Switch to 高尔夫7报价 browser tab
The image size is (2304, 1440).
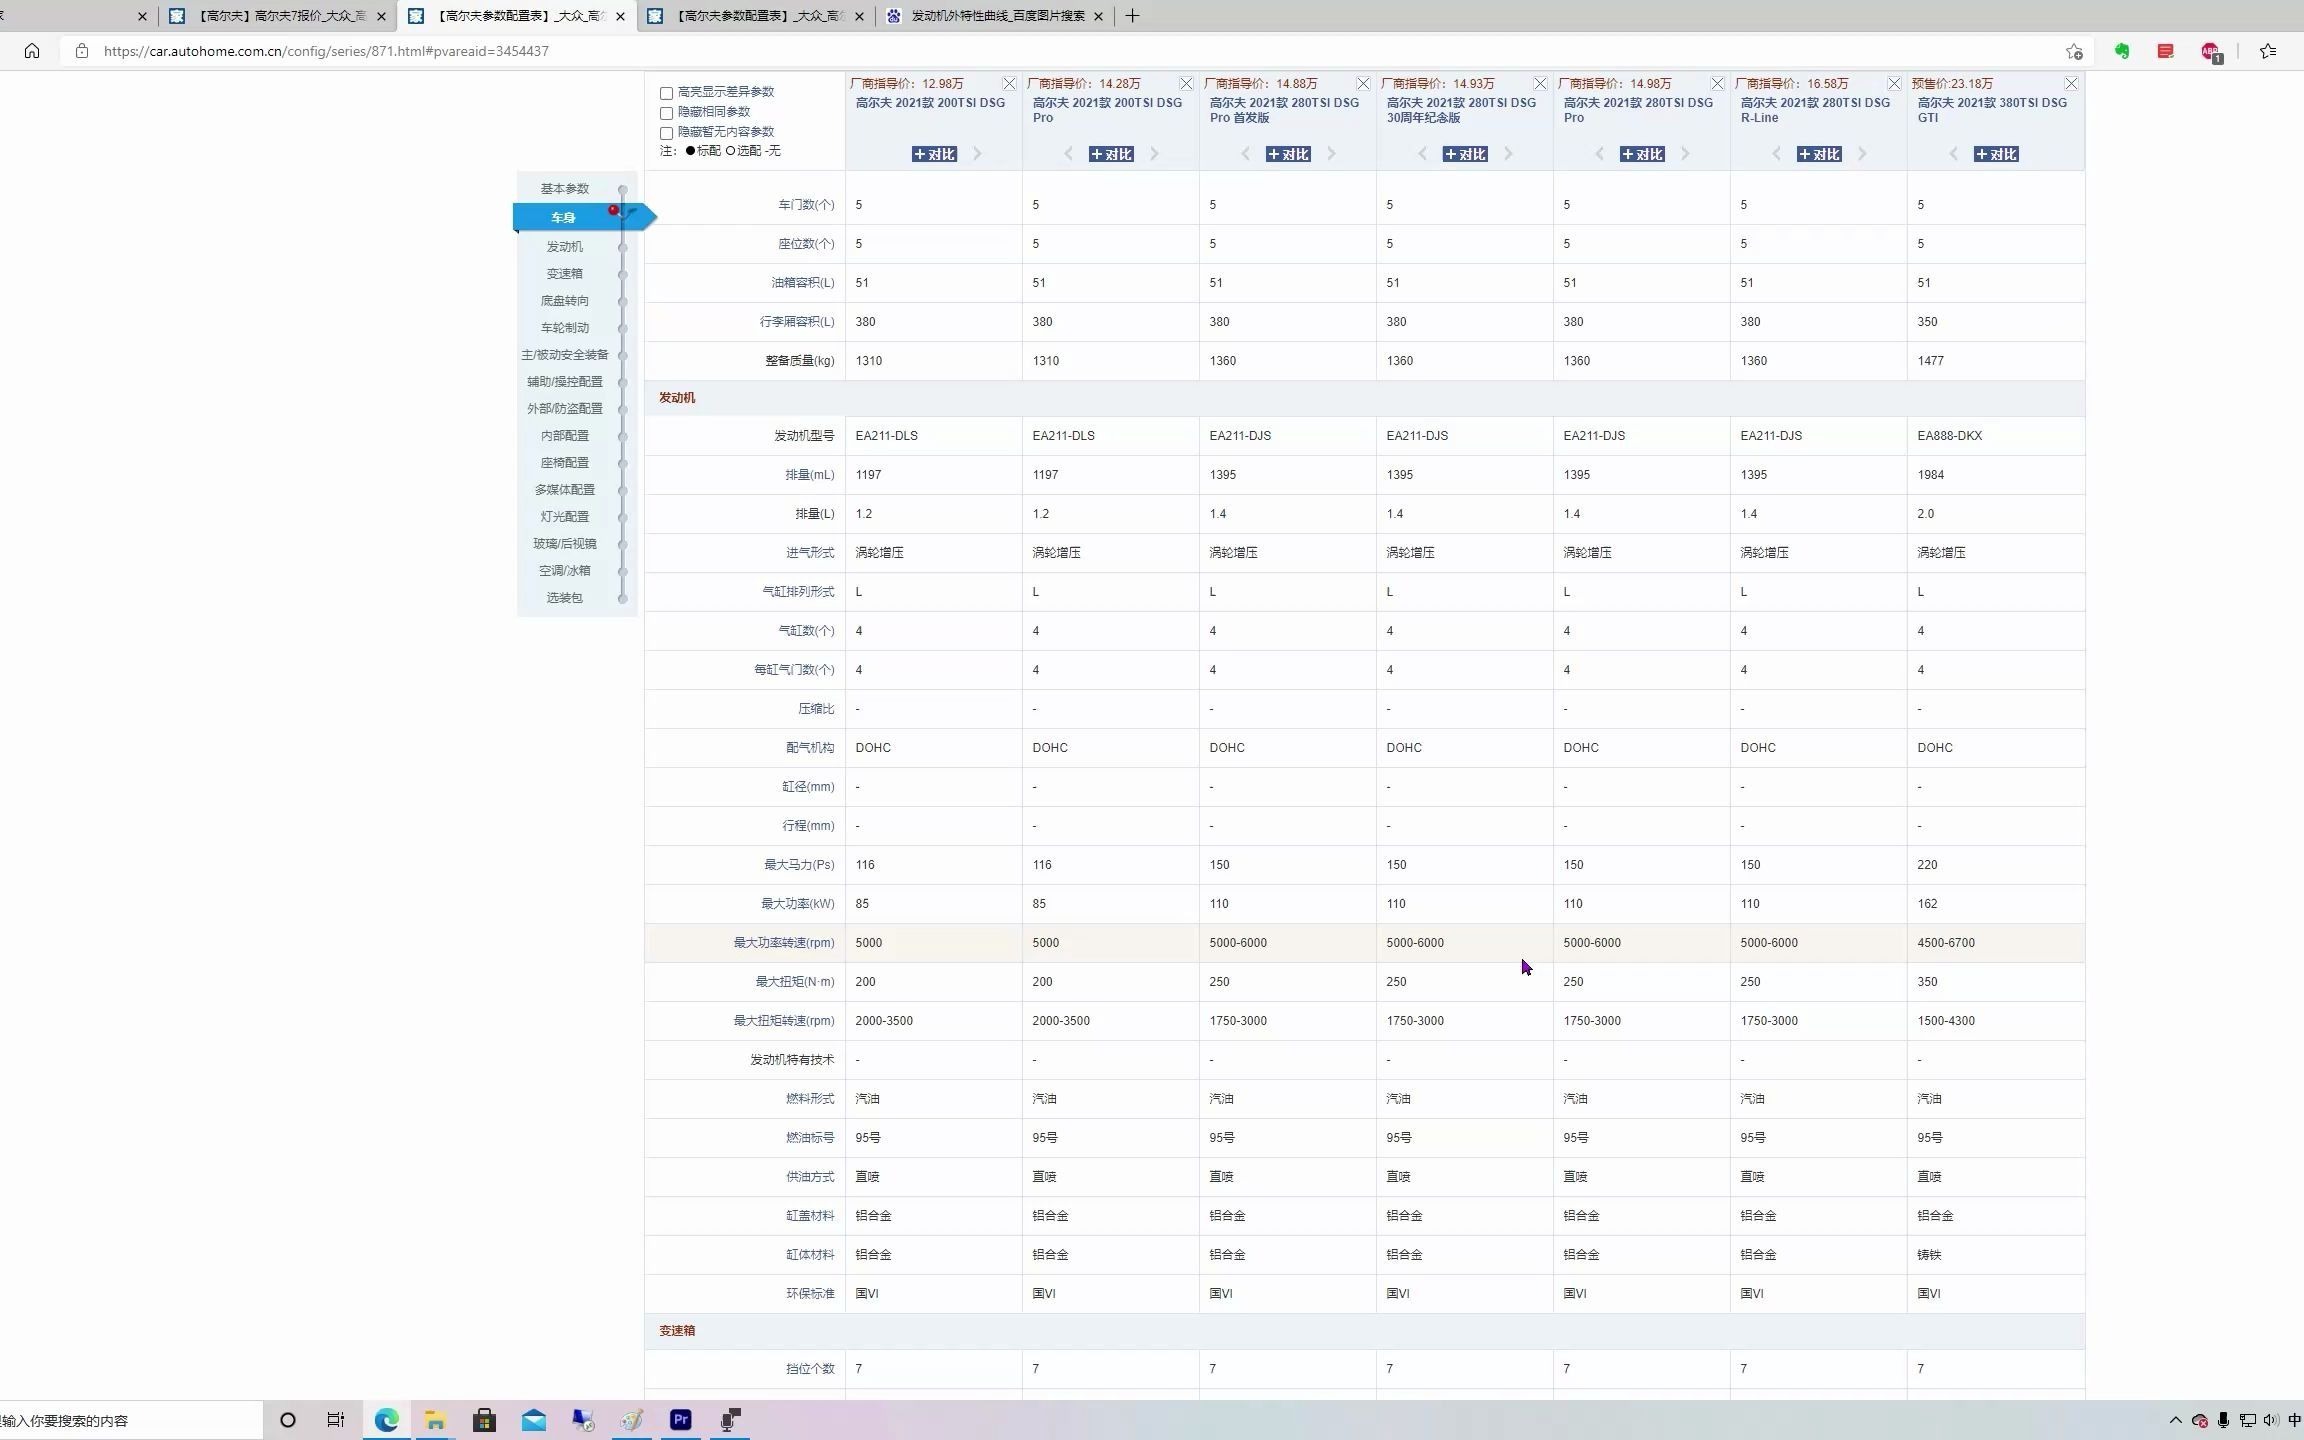tap(278, 16)
